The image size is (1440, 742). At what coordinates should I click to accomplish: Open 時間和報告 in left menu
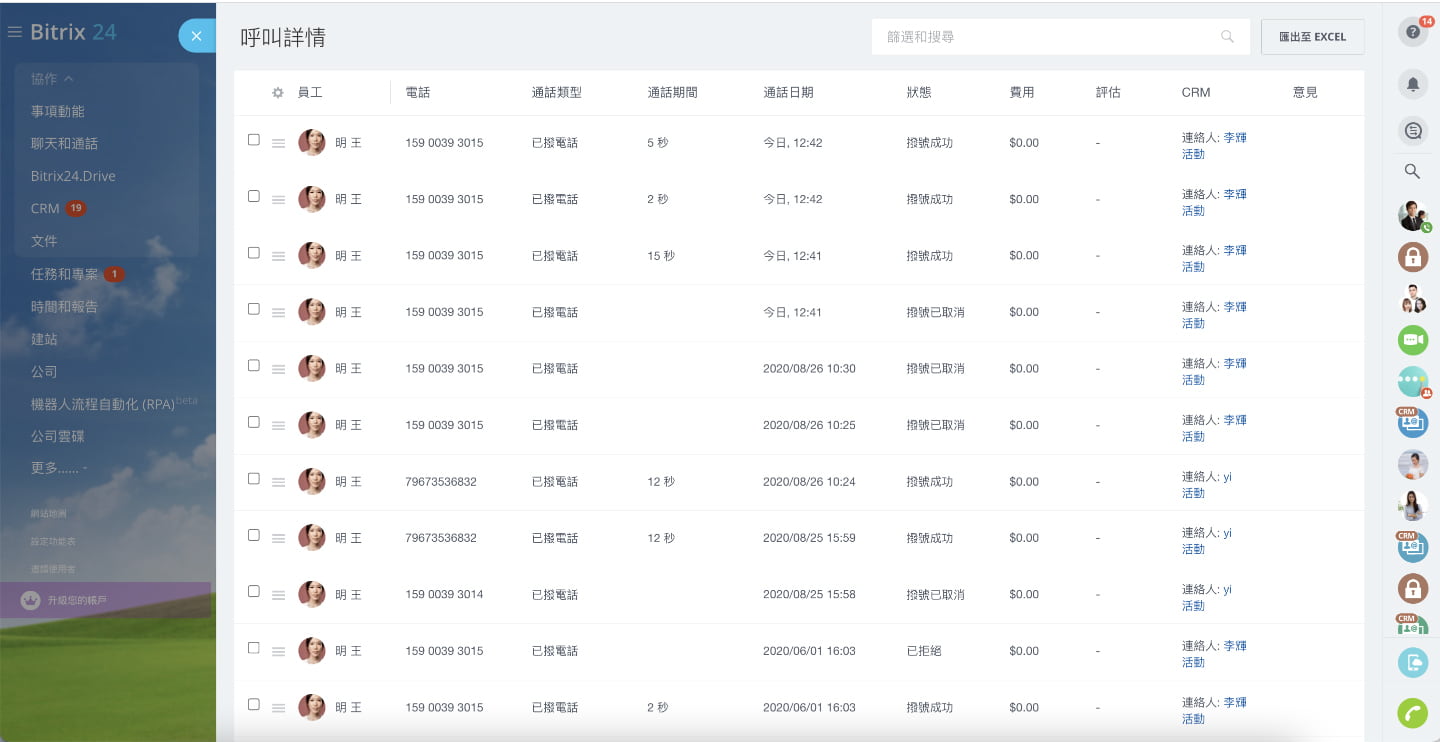(64, 307)
